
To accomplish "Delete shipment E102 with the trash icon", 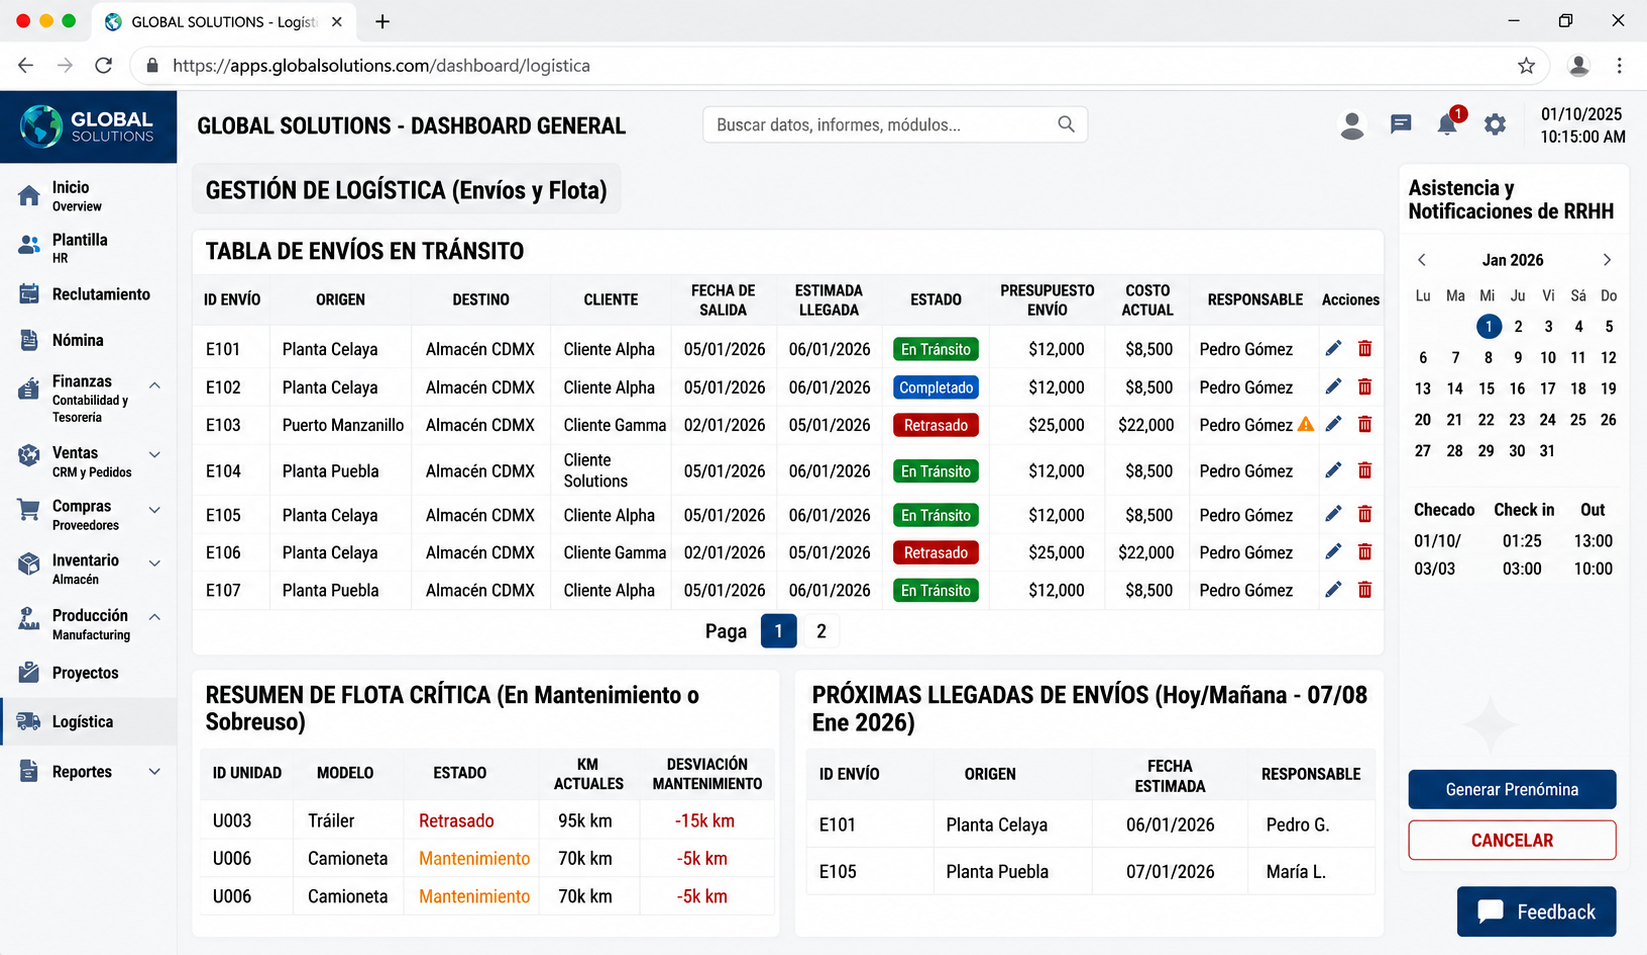I will click(x=1364, y=386).
